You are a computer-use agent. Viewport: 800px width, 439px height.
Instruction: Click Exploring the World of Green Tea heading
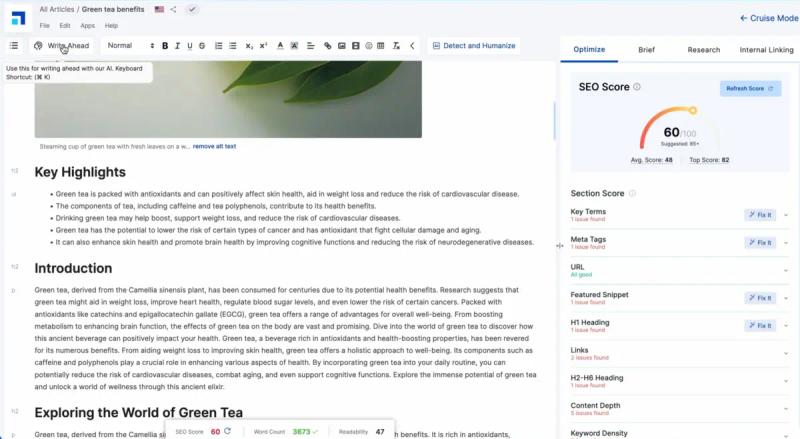pos(139,412)
